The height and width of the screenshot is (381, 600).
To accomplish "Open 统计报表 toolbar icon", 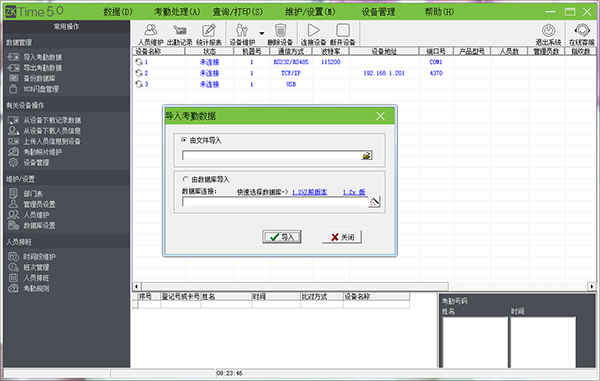I will pos(209,34).
